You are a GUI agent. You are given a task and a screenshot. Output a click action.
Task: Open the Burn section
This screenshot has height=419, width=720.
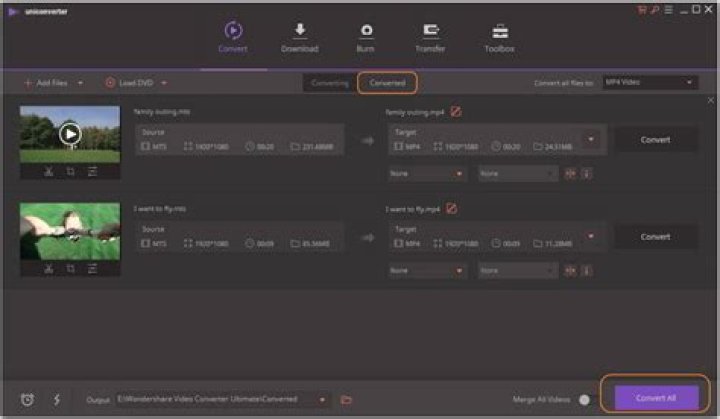pyautogui.click(x=366, y=37)
